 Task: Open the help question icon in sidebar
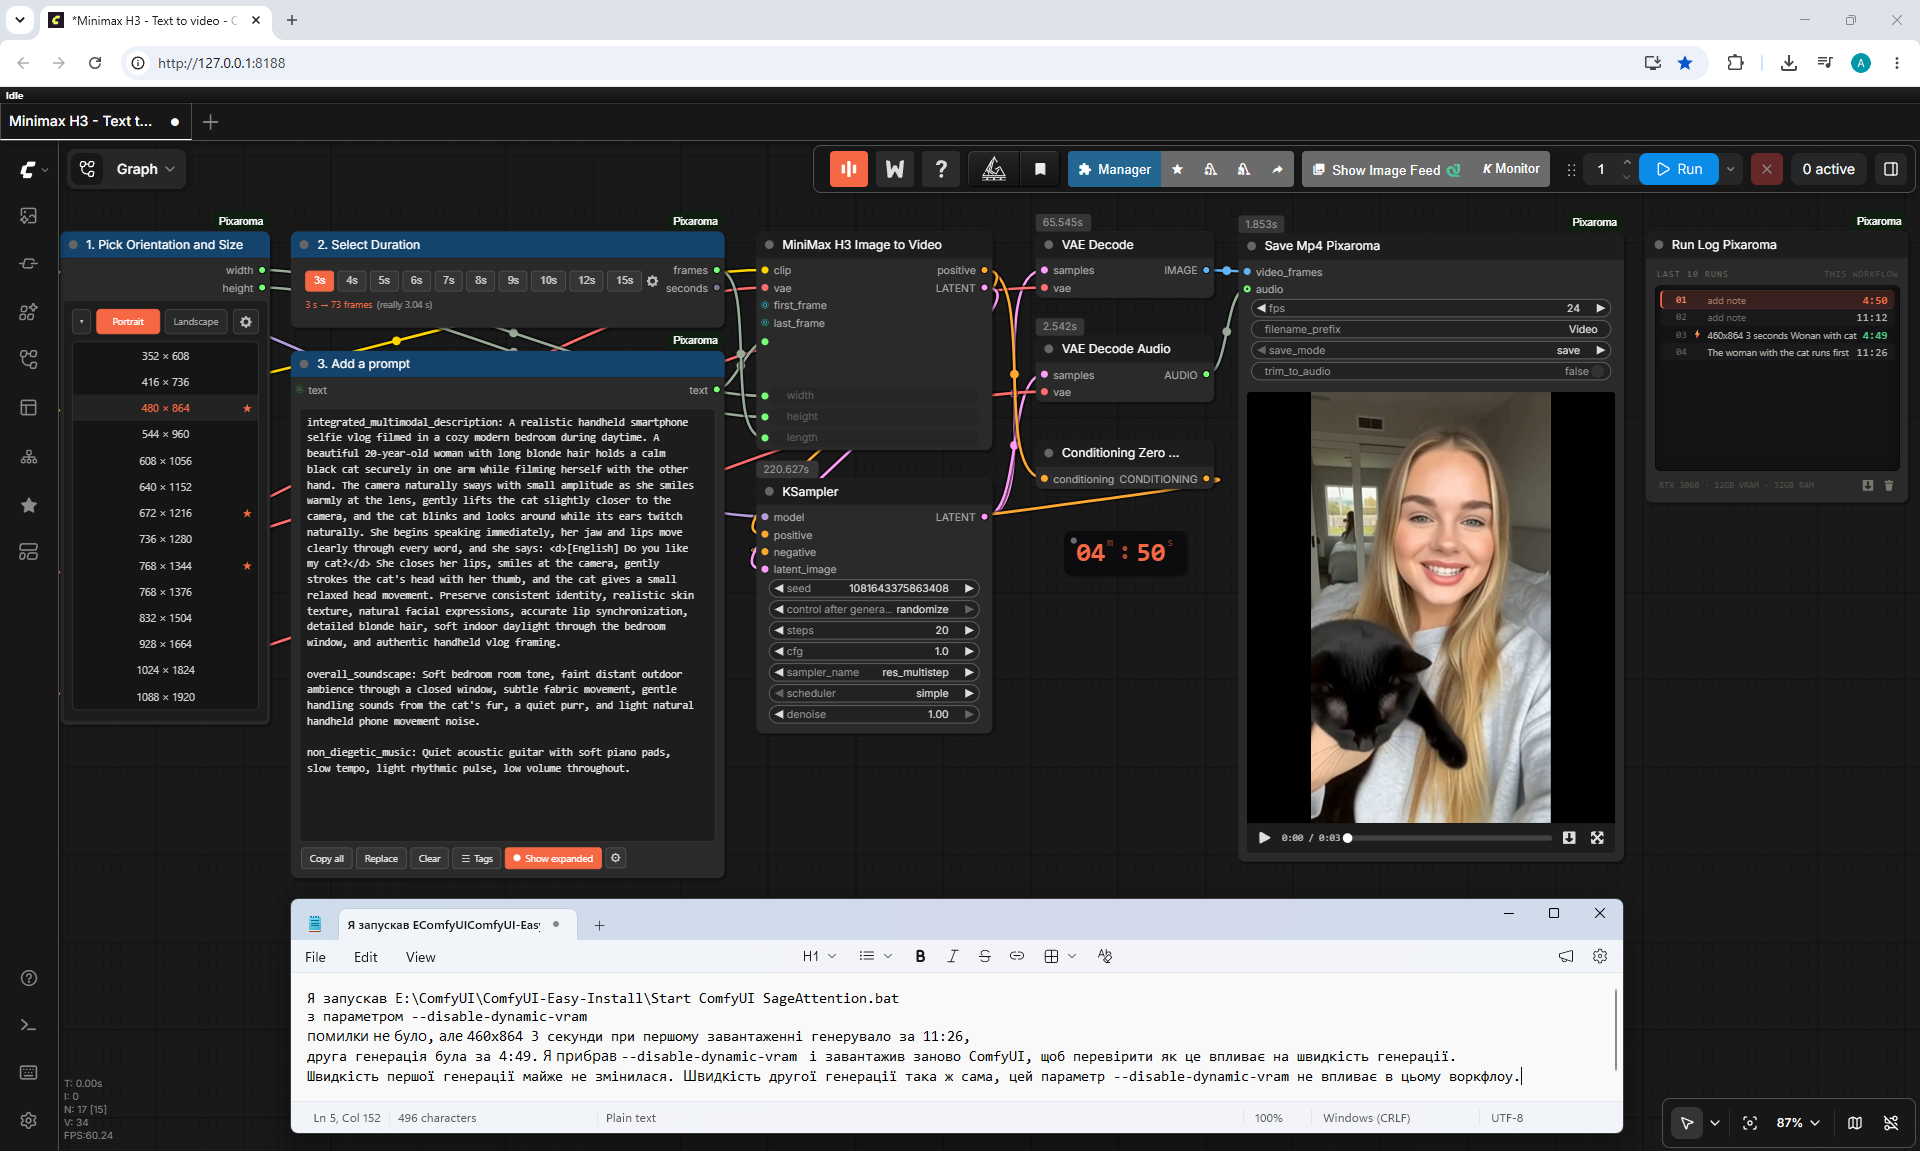tap(29, 978)
